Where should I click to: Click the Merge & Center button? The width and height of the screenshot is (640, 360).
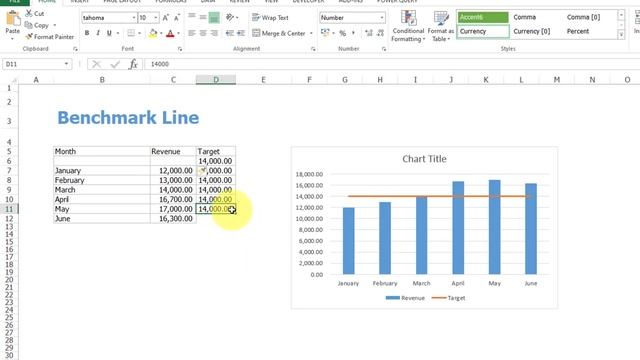click(279, 33)
